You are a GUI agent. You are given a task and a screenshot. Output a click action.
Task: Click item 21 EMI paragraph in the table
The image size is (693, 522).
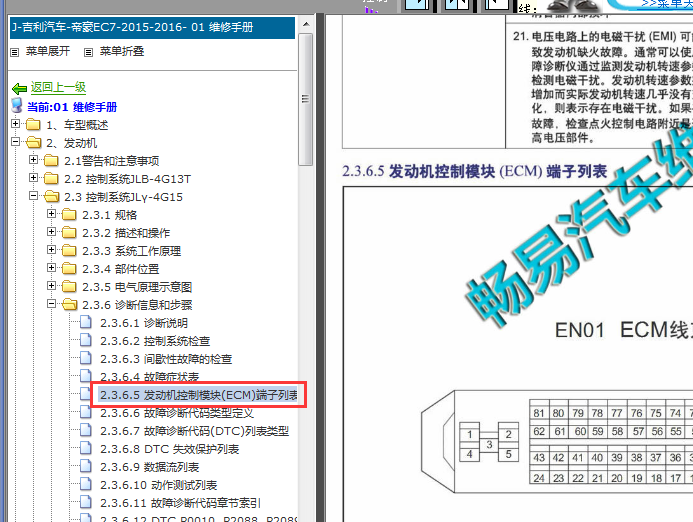tap(603, 87)
